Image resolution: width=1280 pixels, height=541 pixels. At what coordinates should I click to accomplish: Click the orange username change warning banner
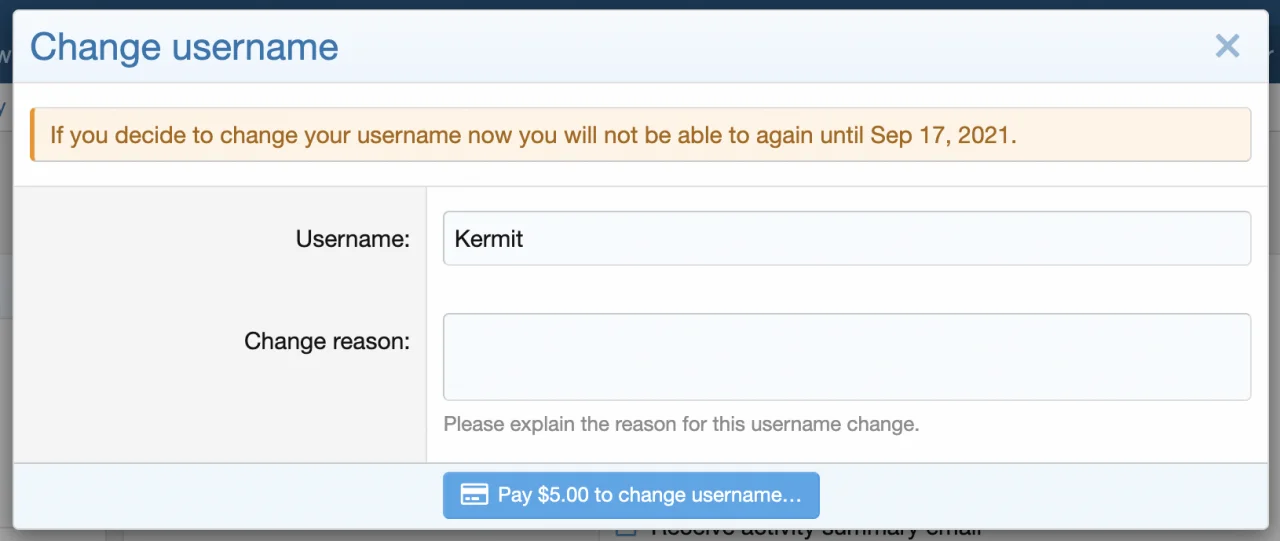click(x=640, y=135)
